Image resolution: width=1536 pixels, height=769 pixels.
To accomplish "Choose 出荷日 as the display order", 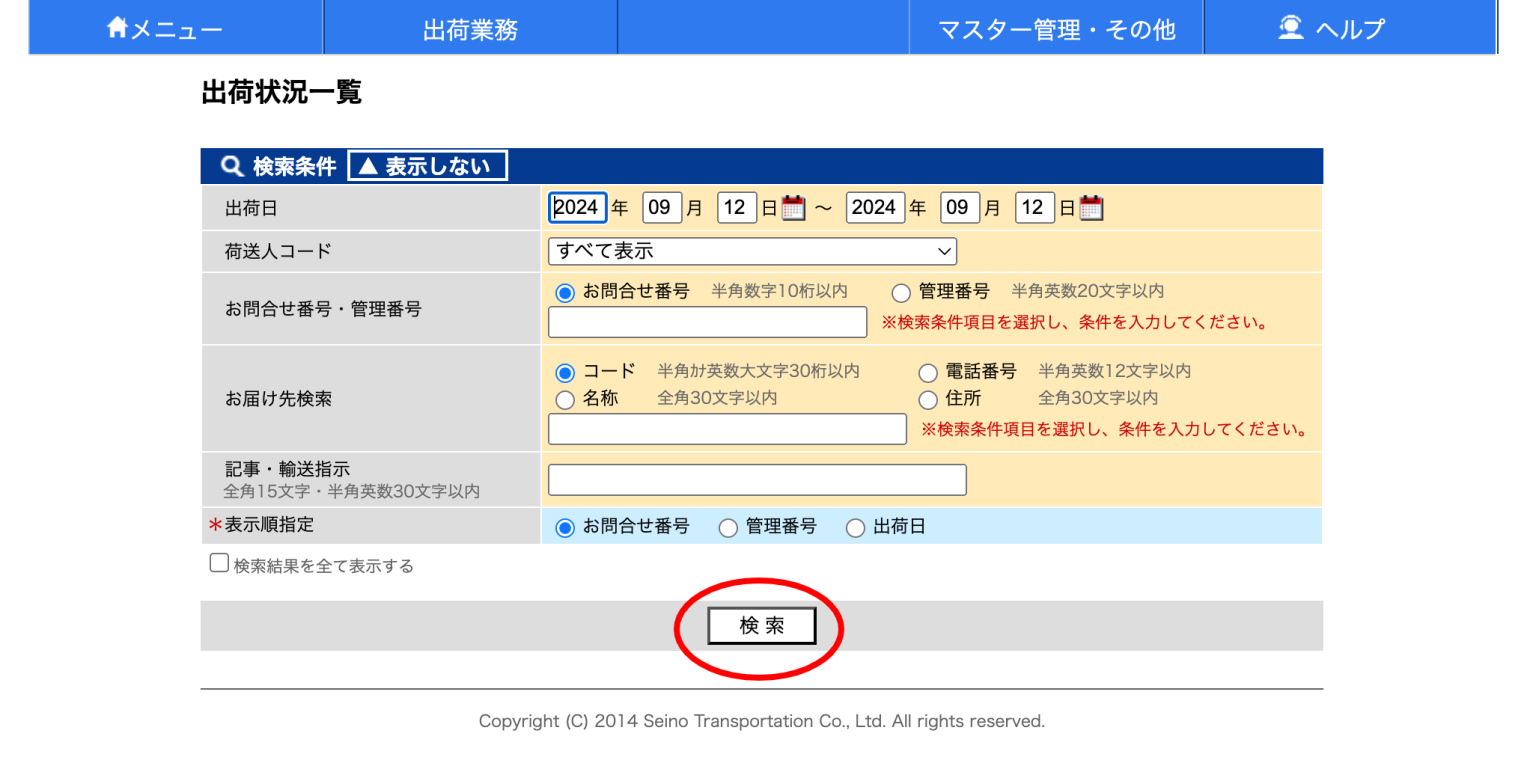I will [x=856, y=527].
